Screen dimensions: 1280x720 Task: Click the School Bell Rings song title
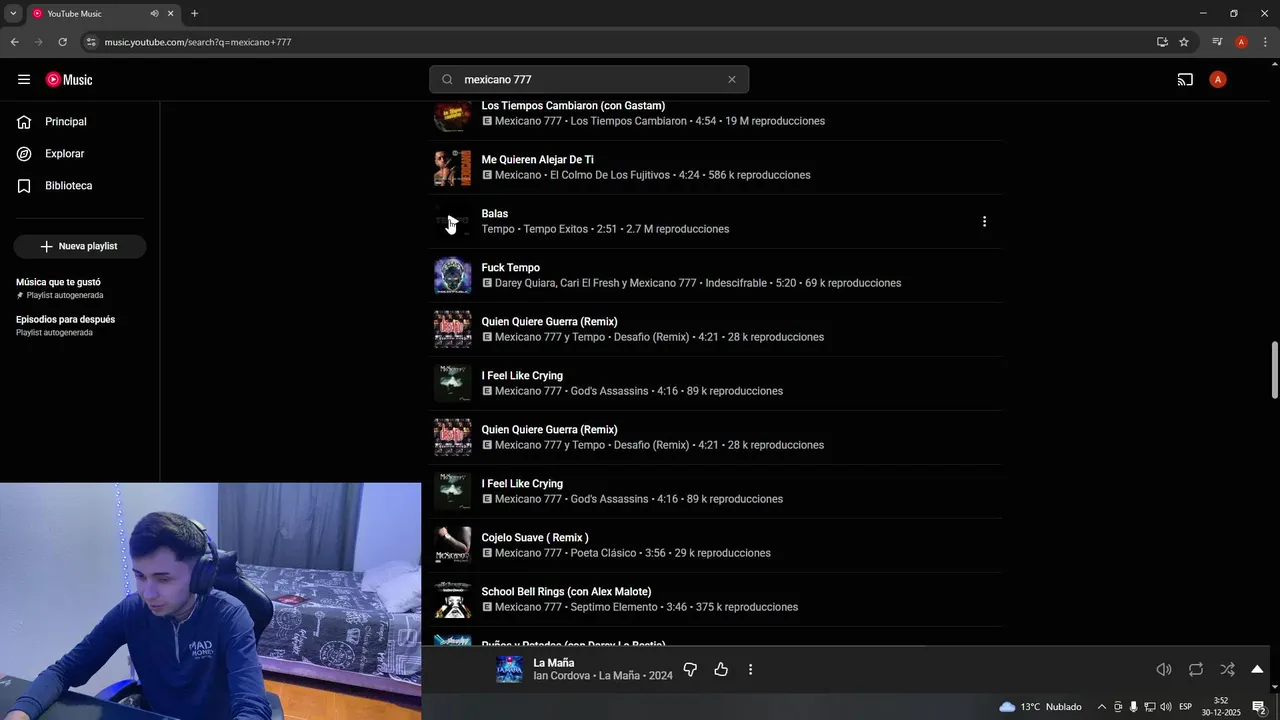click(x=566, y=592)
